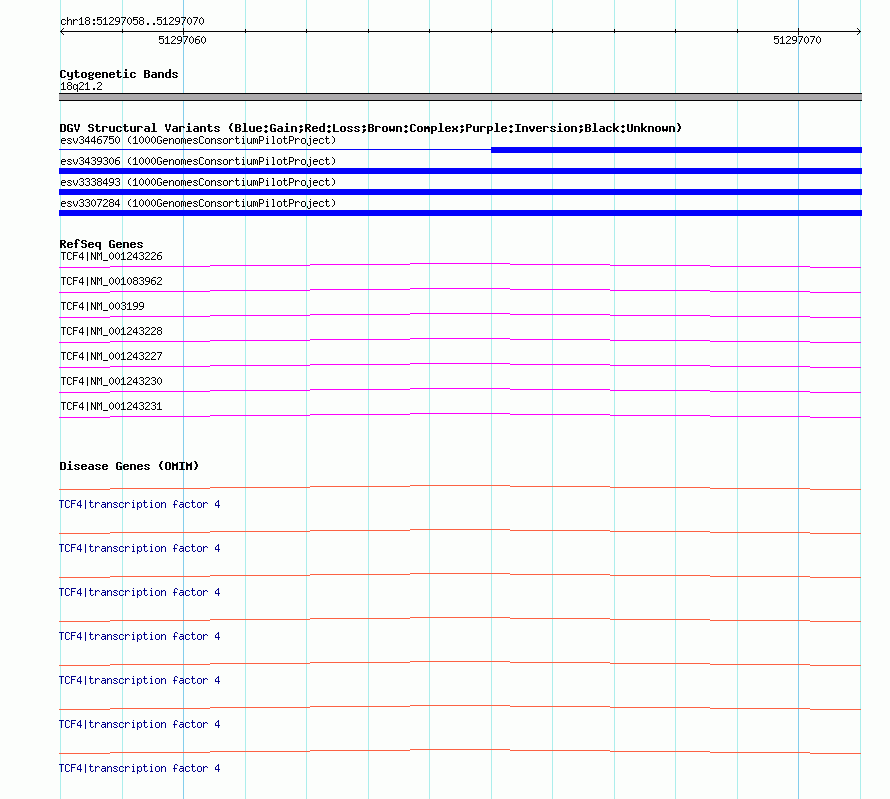The width and height of the screenshot is (890, 799).
Task: Select the DGV Structural Variants track heading
Action: tap(371, 128)
